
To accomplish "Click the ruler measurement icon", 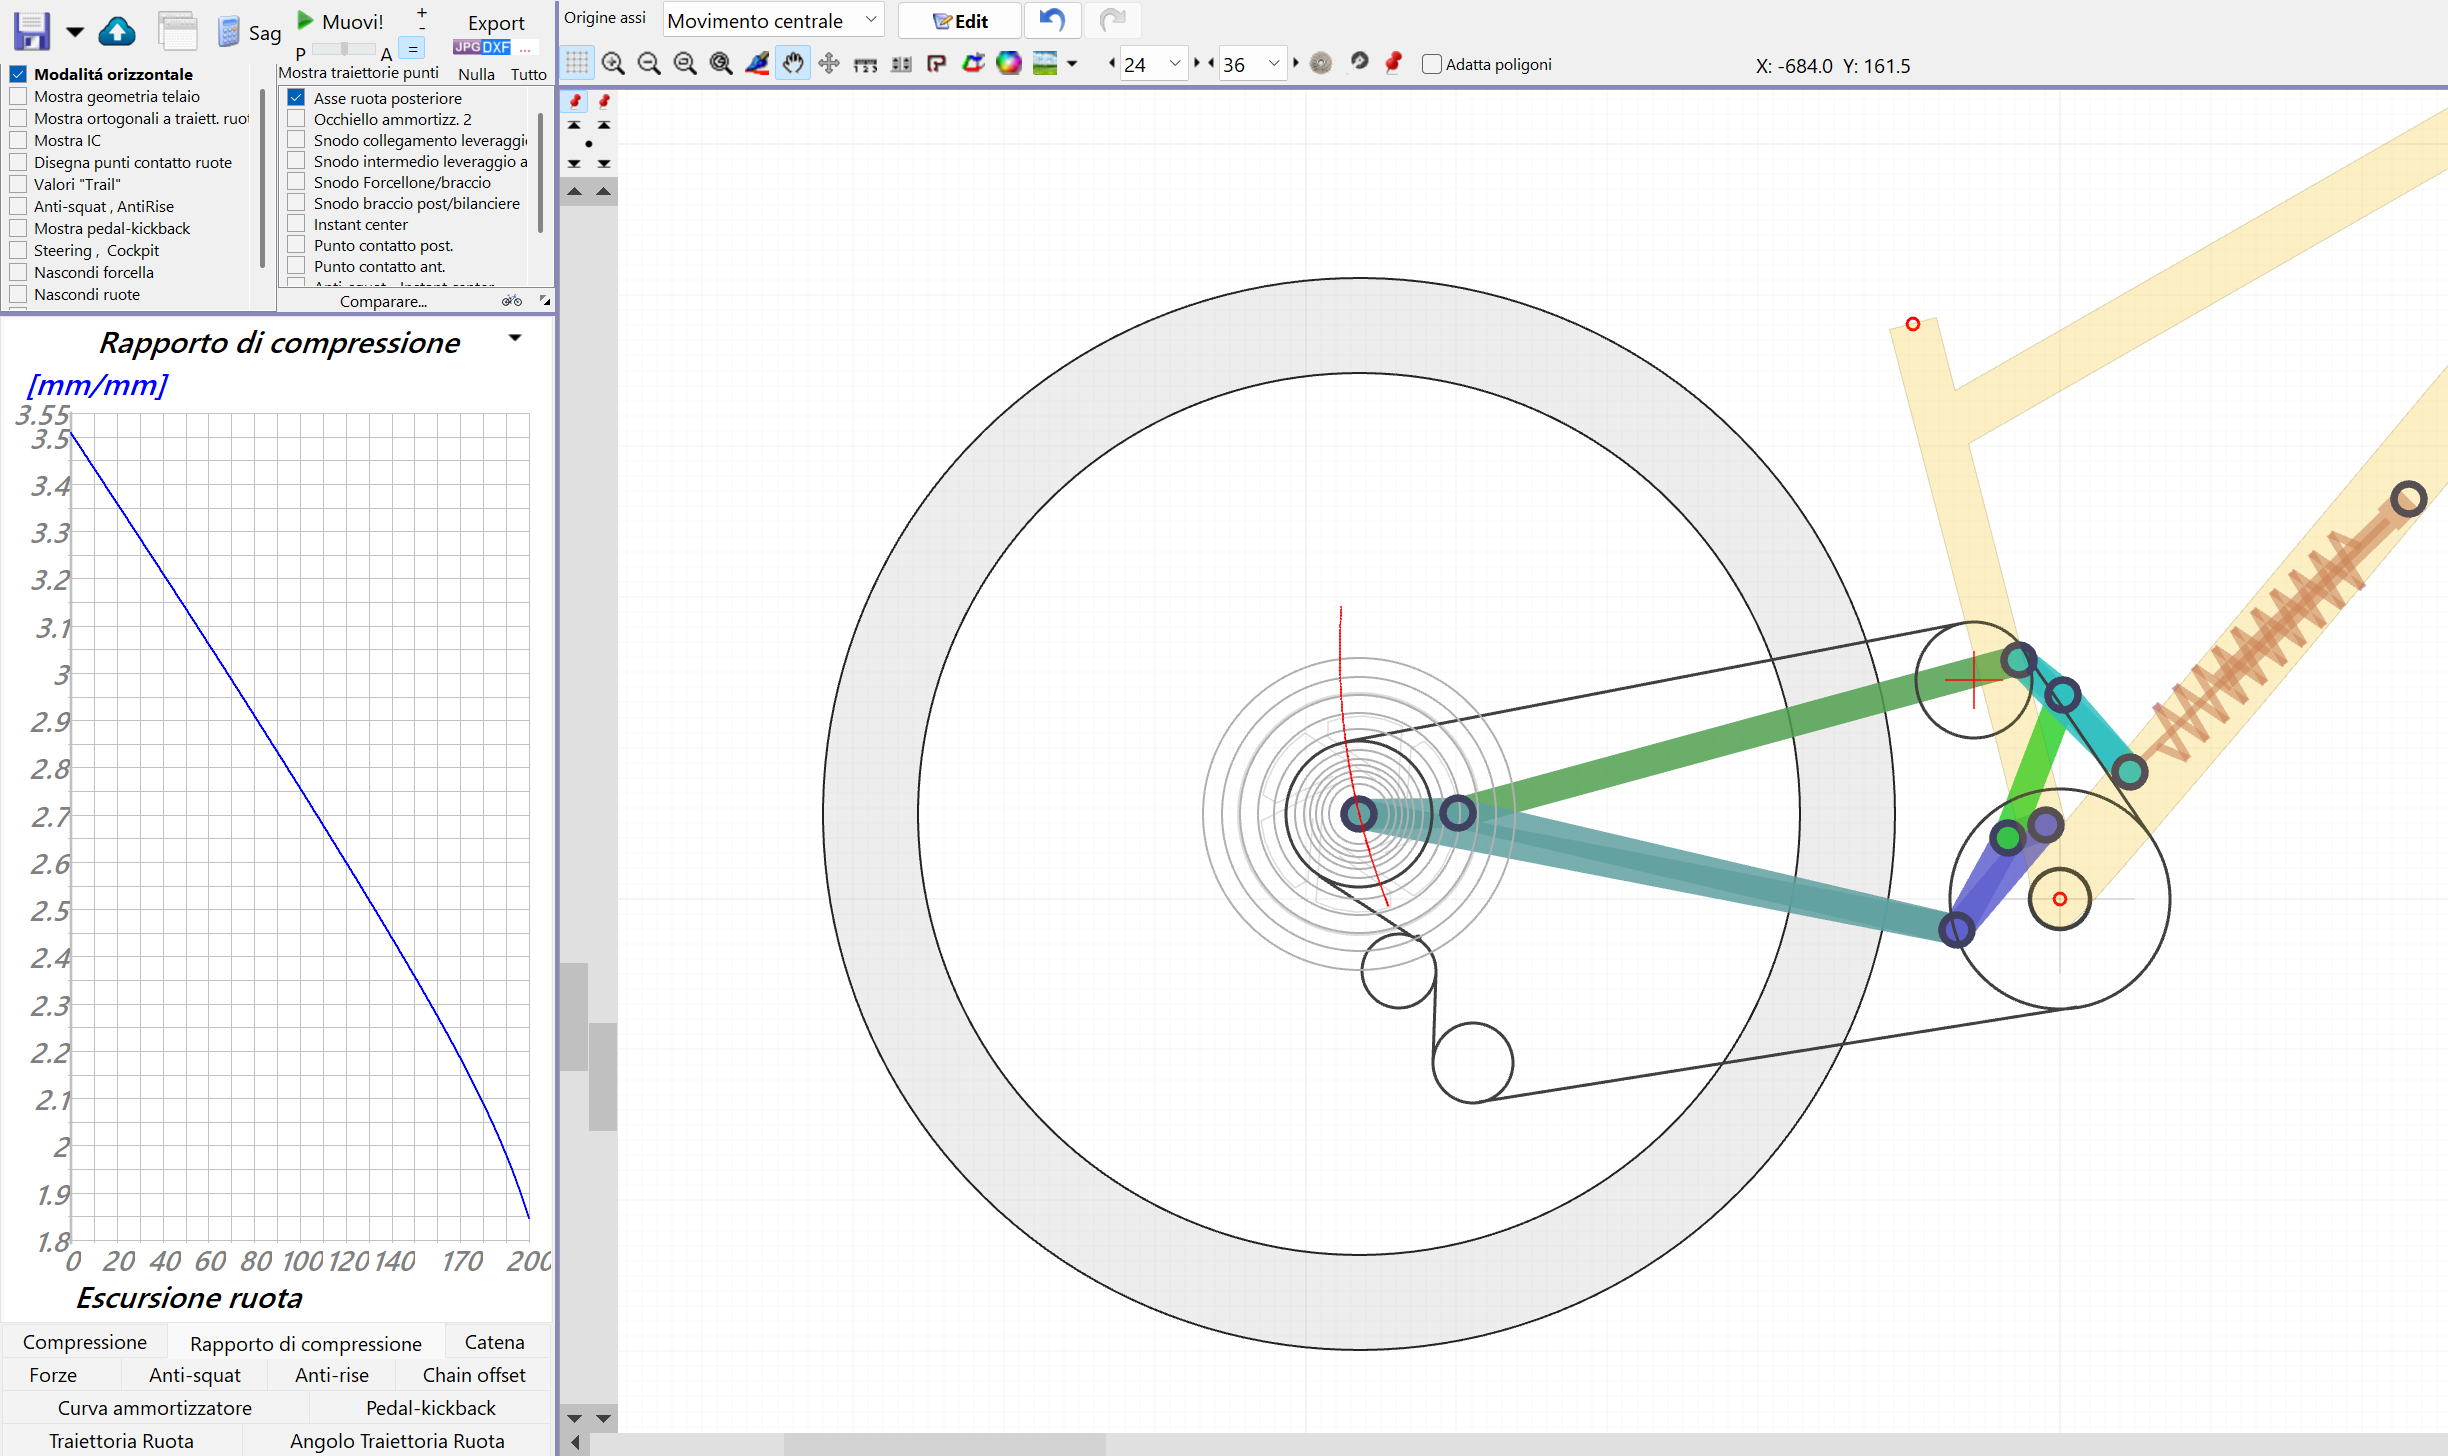I will click(865, 64).
